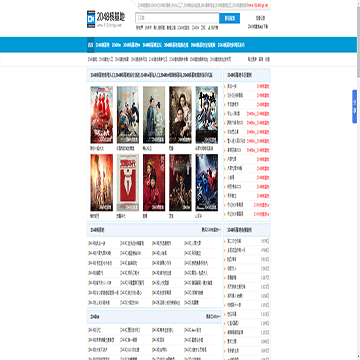Click the small green icon below the search bar
Screen dimensions: 360x360
point(209,28)
